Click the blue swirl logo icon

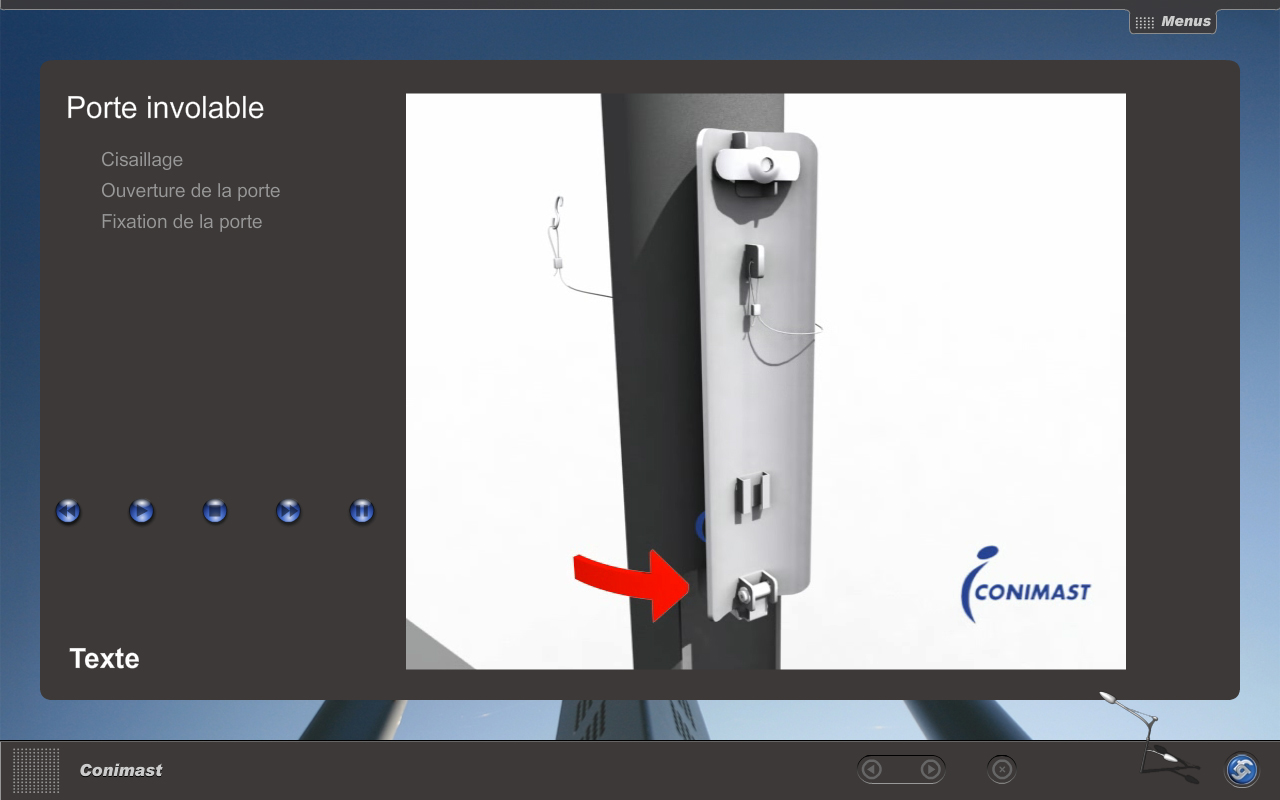[x=1242, y=770]
